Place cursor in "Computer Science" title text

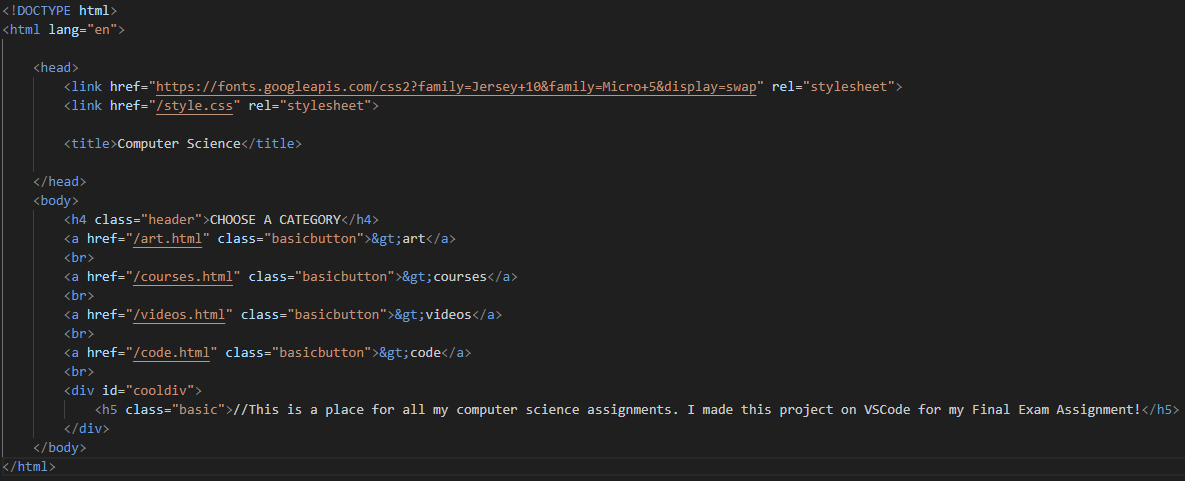click(x=179, y=144)
